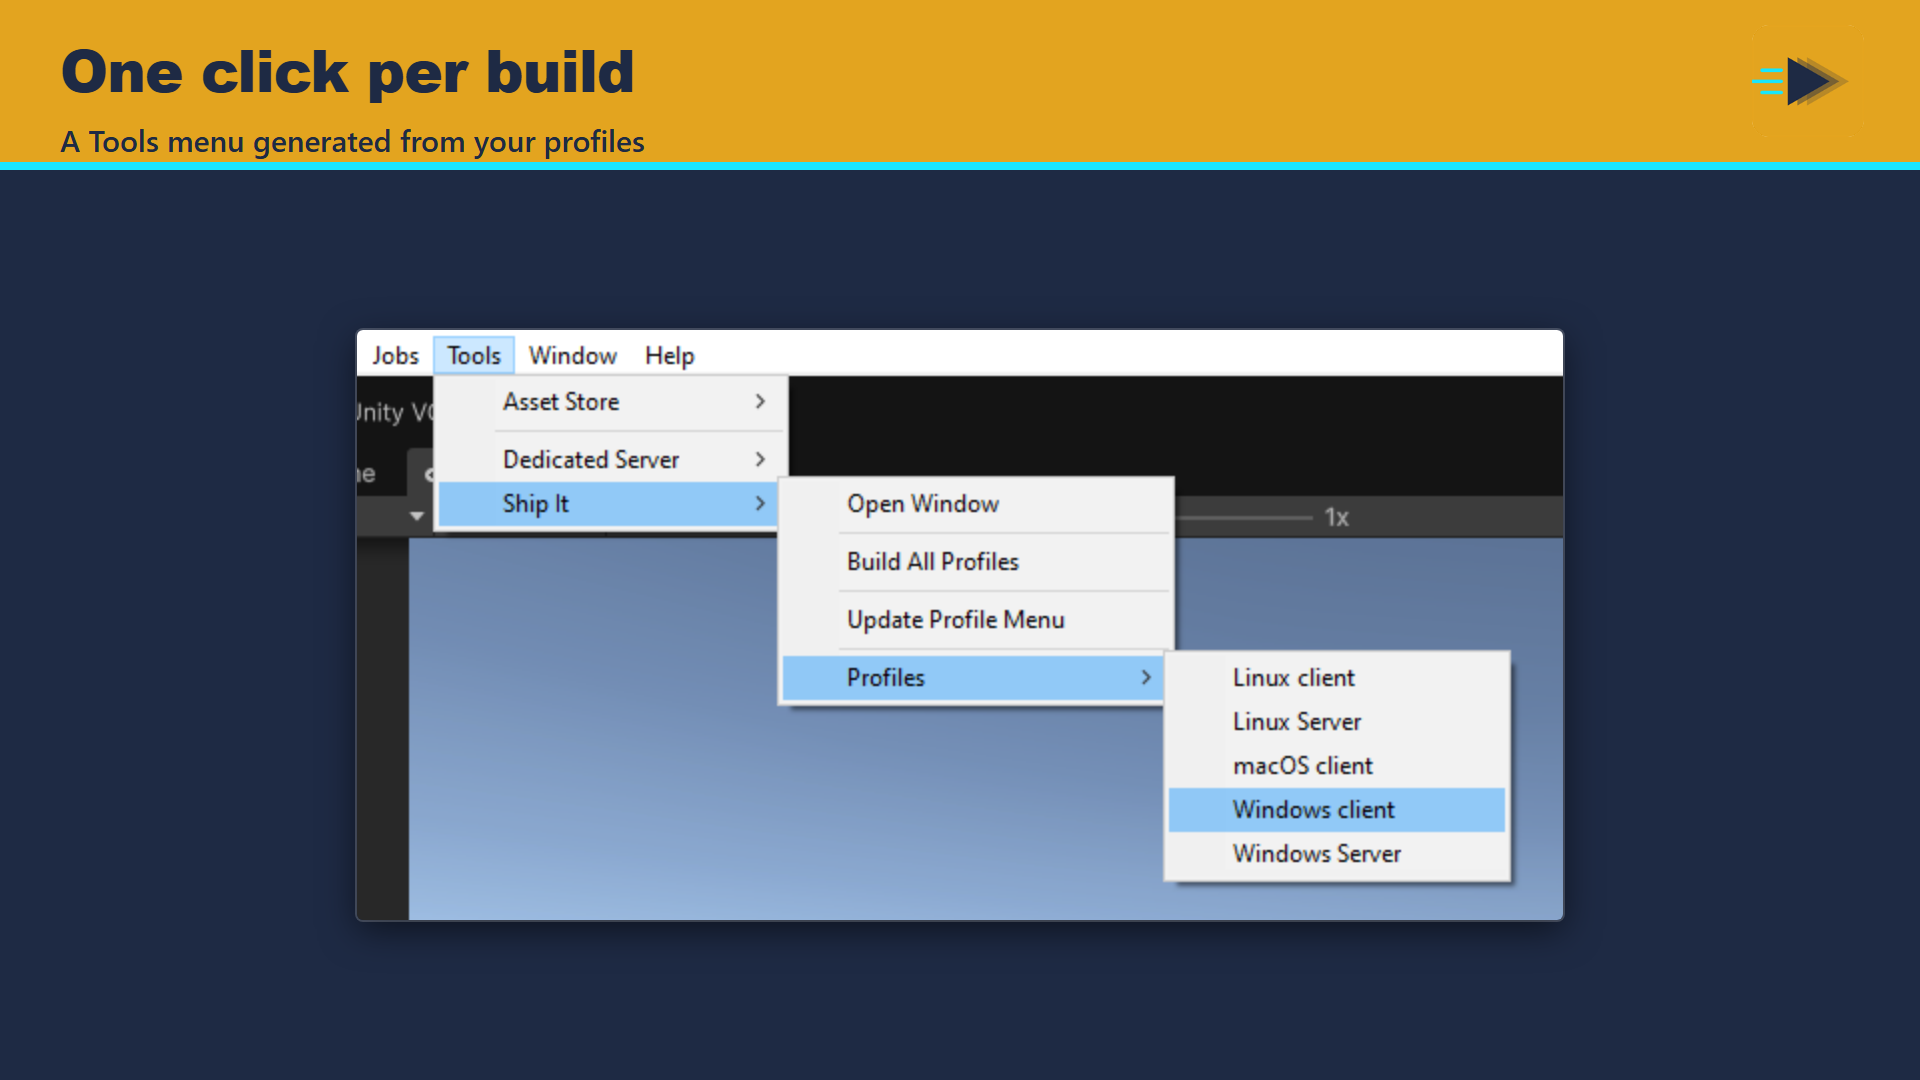Click the Tools menu
The height and width of the screenshot is (1080, 1920).
pyautogui.click(x=474, y=356)
